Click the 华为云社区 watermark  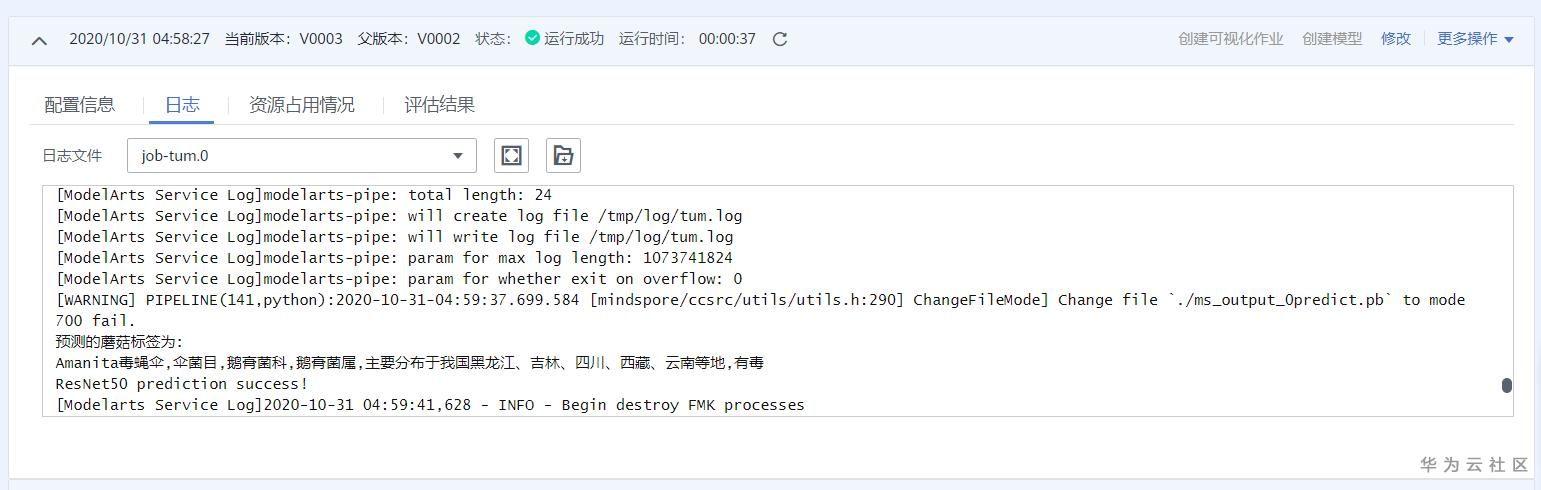1474,464
